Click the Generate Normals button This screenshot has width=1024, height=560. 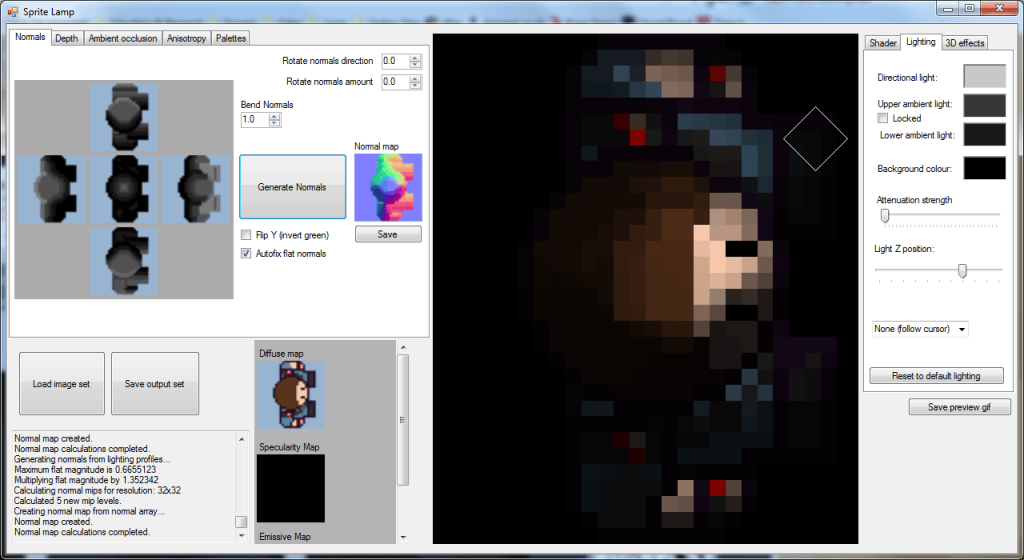[x=293, y=187]
